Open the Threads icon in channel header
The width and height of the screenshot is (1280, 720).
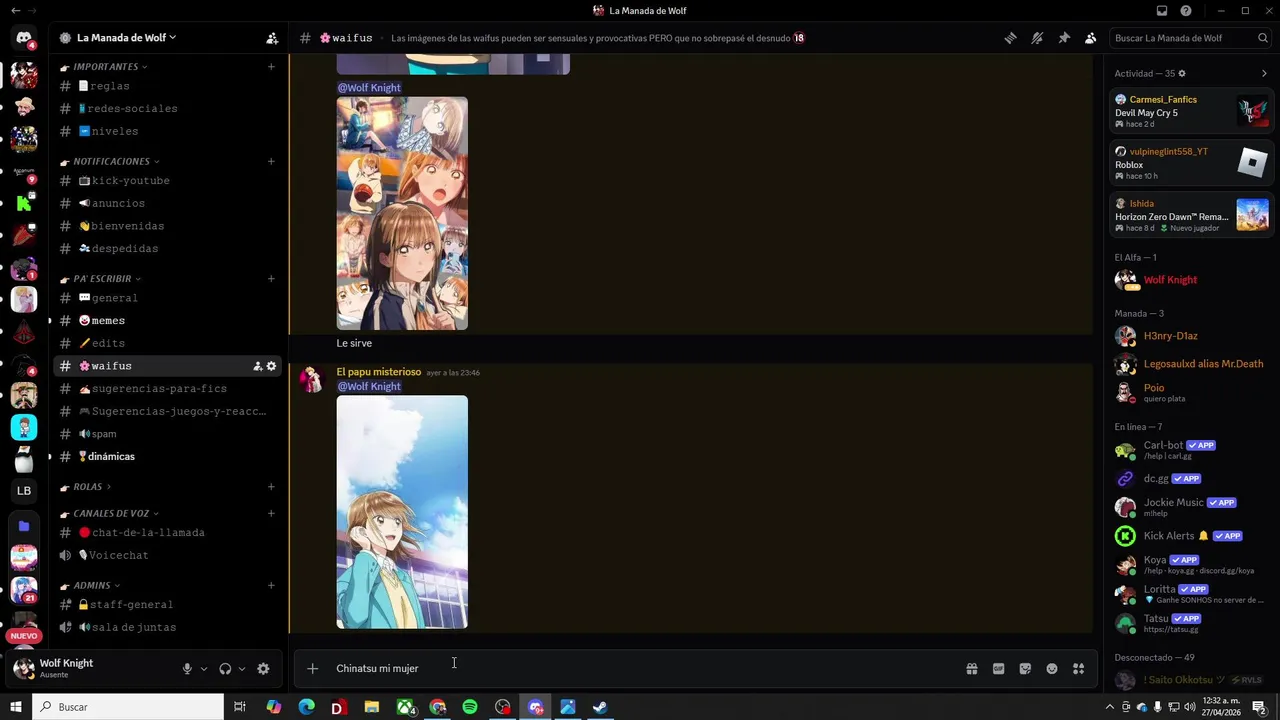pos(1010,38)
